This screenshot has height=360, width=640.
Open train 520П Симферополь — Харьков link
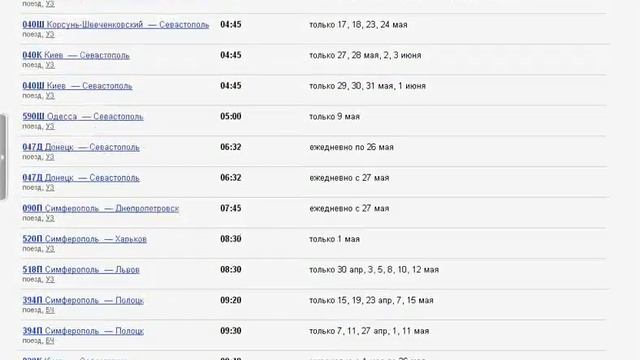point(84,239)
